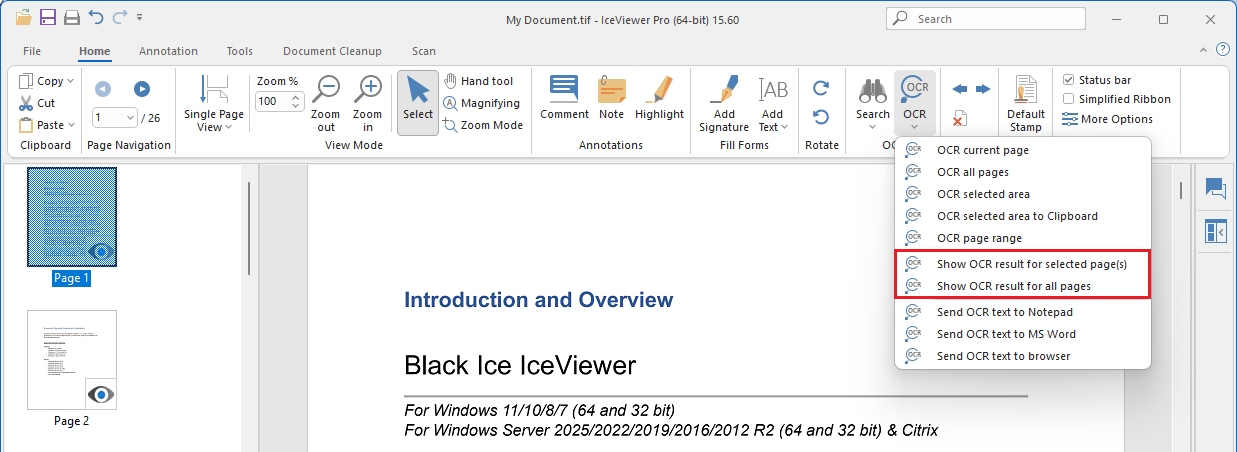Screen dimensions: 1237x452
Task: Open the help question mark icon
Action: (1222, 50)
